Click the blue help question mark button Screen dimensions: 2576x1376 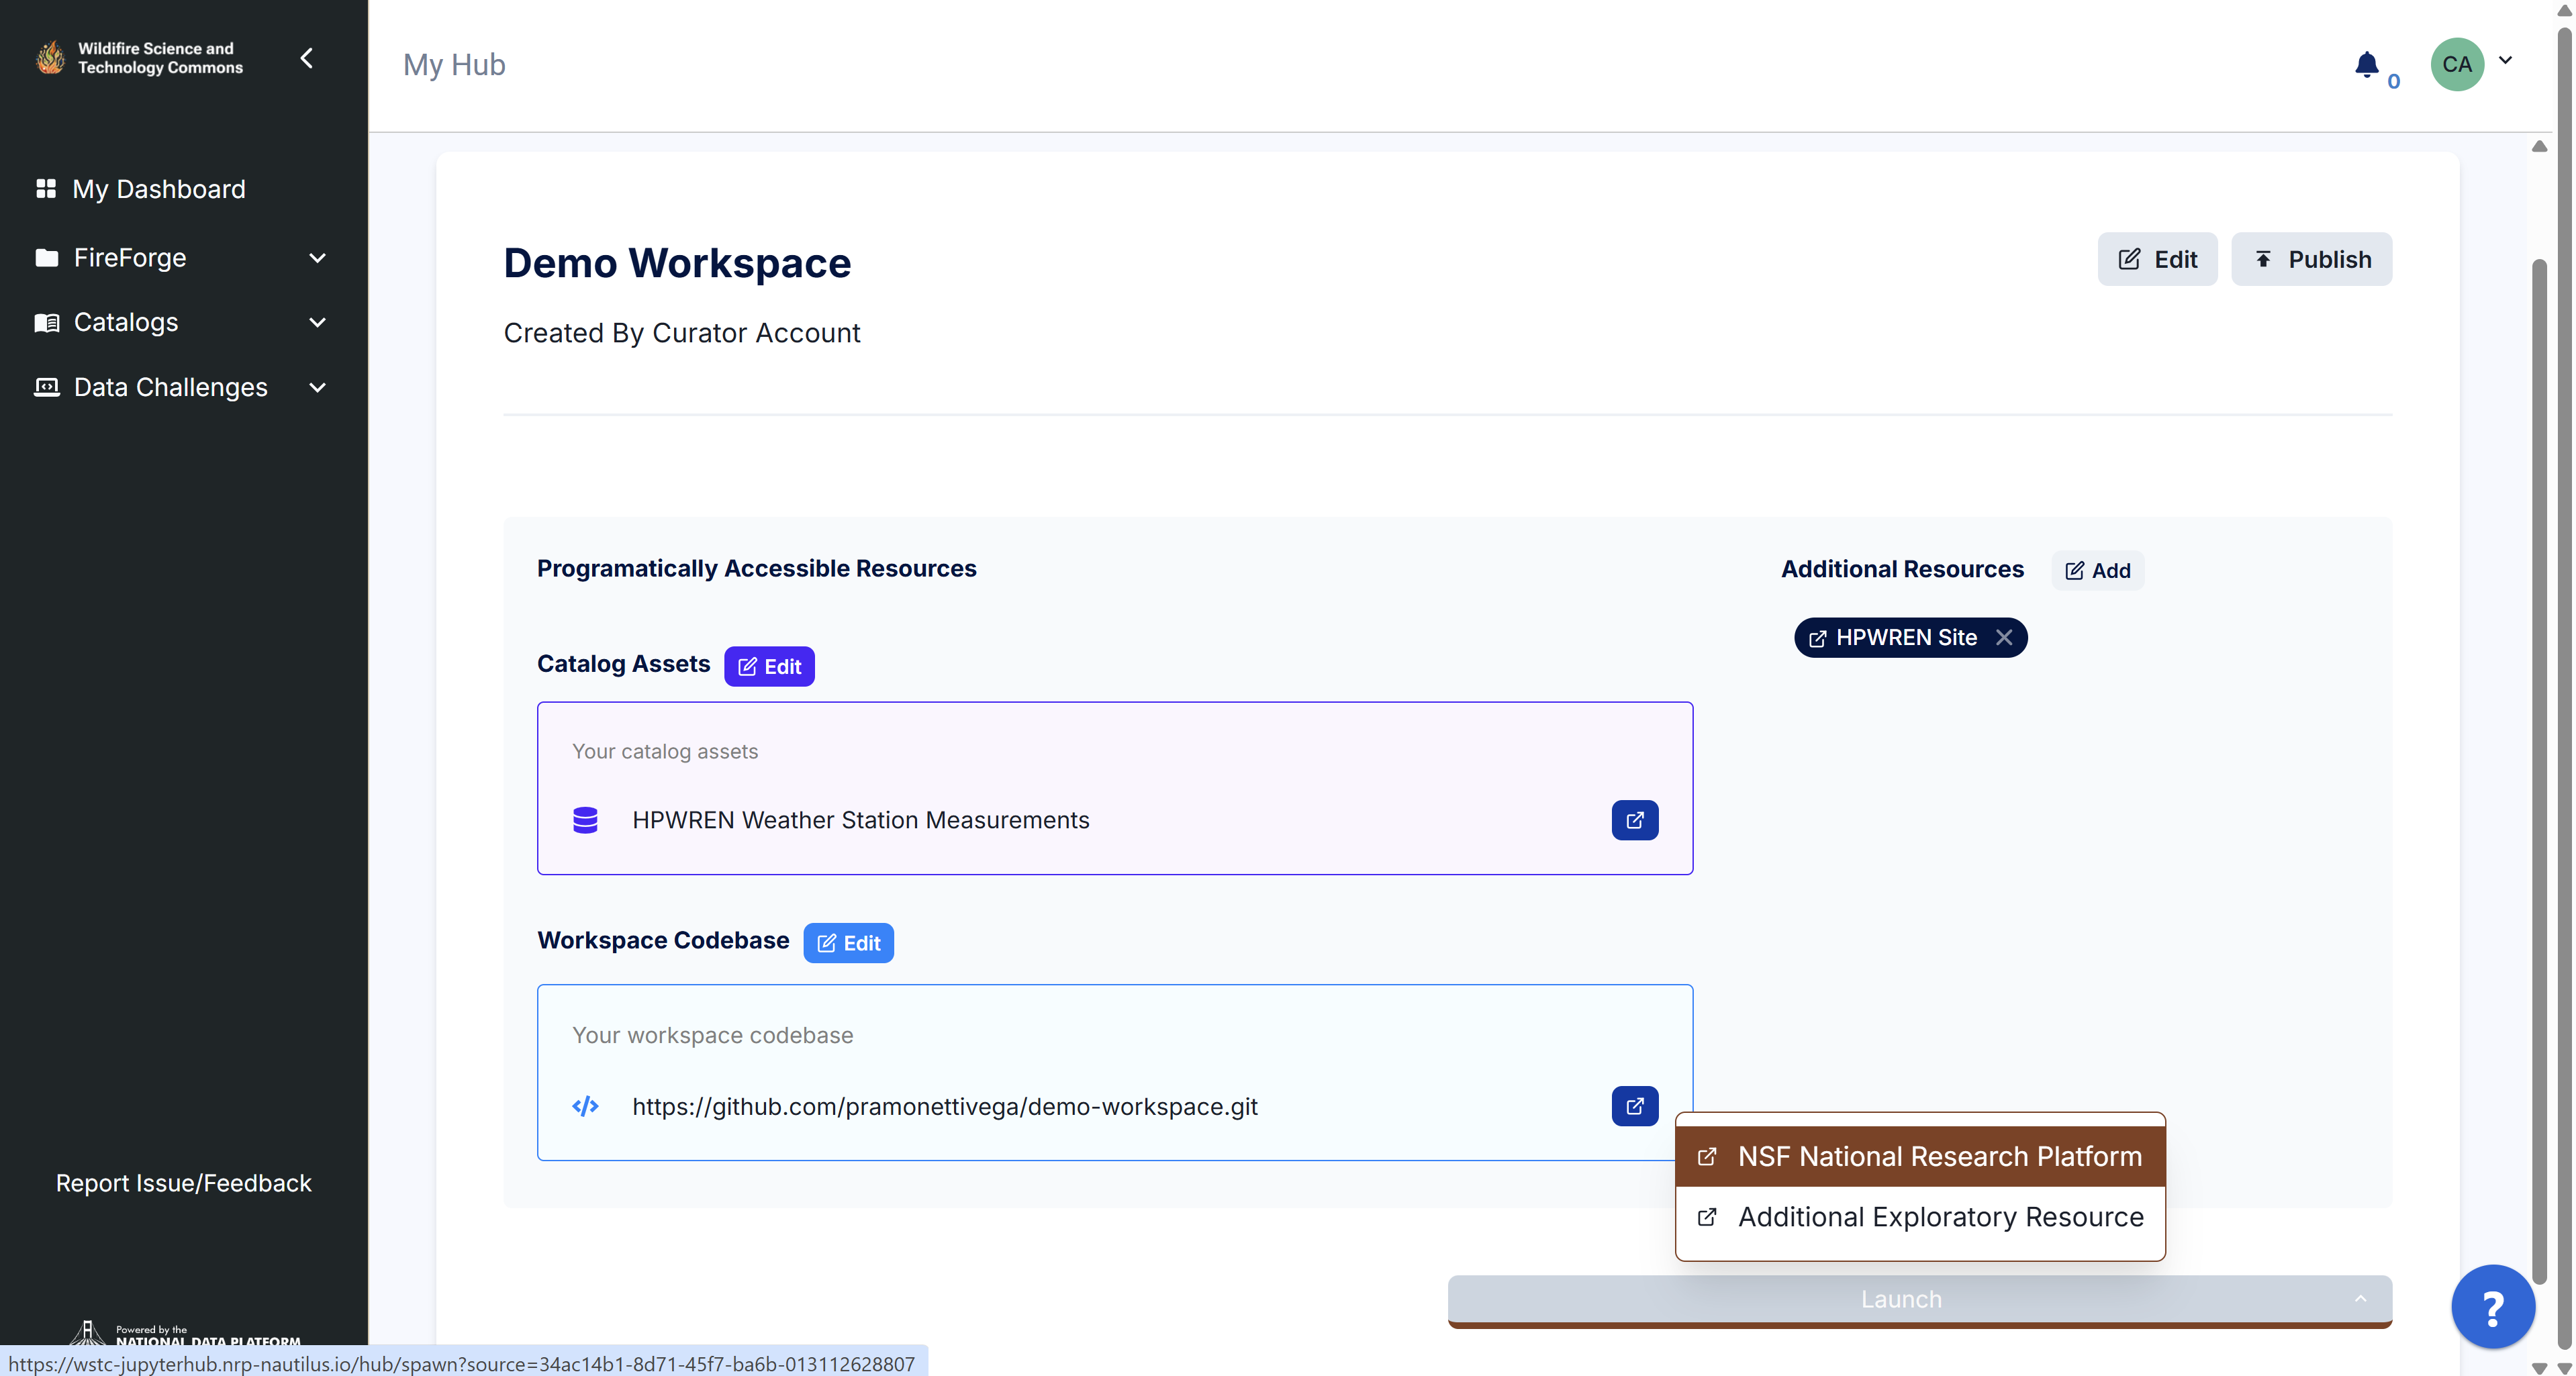[x=2493, y=1306]
